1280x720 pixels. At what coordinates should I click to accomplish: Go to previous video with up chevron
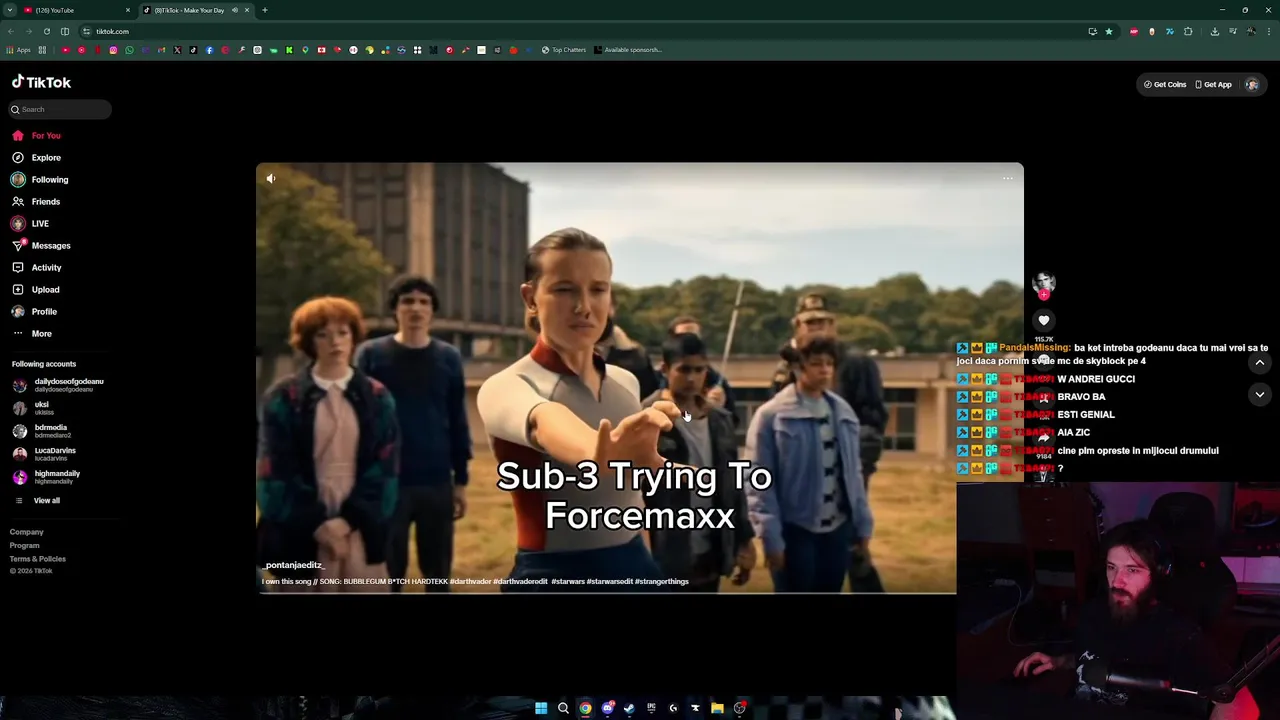(1259, 362)
